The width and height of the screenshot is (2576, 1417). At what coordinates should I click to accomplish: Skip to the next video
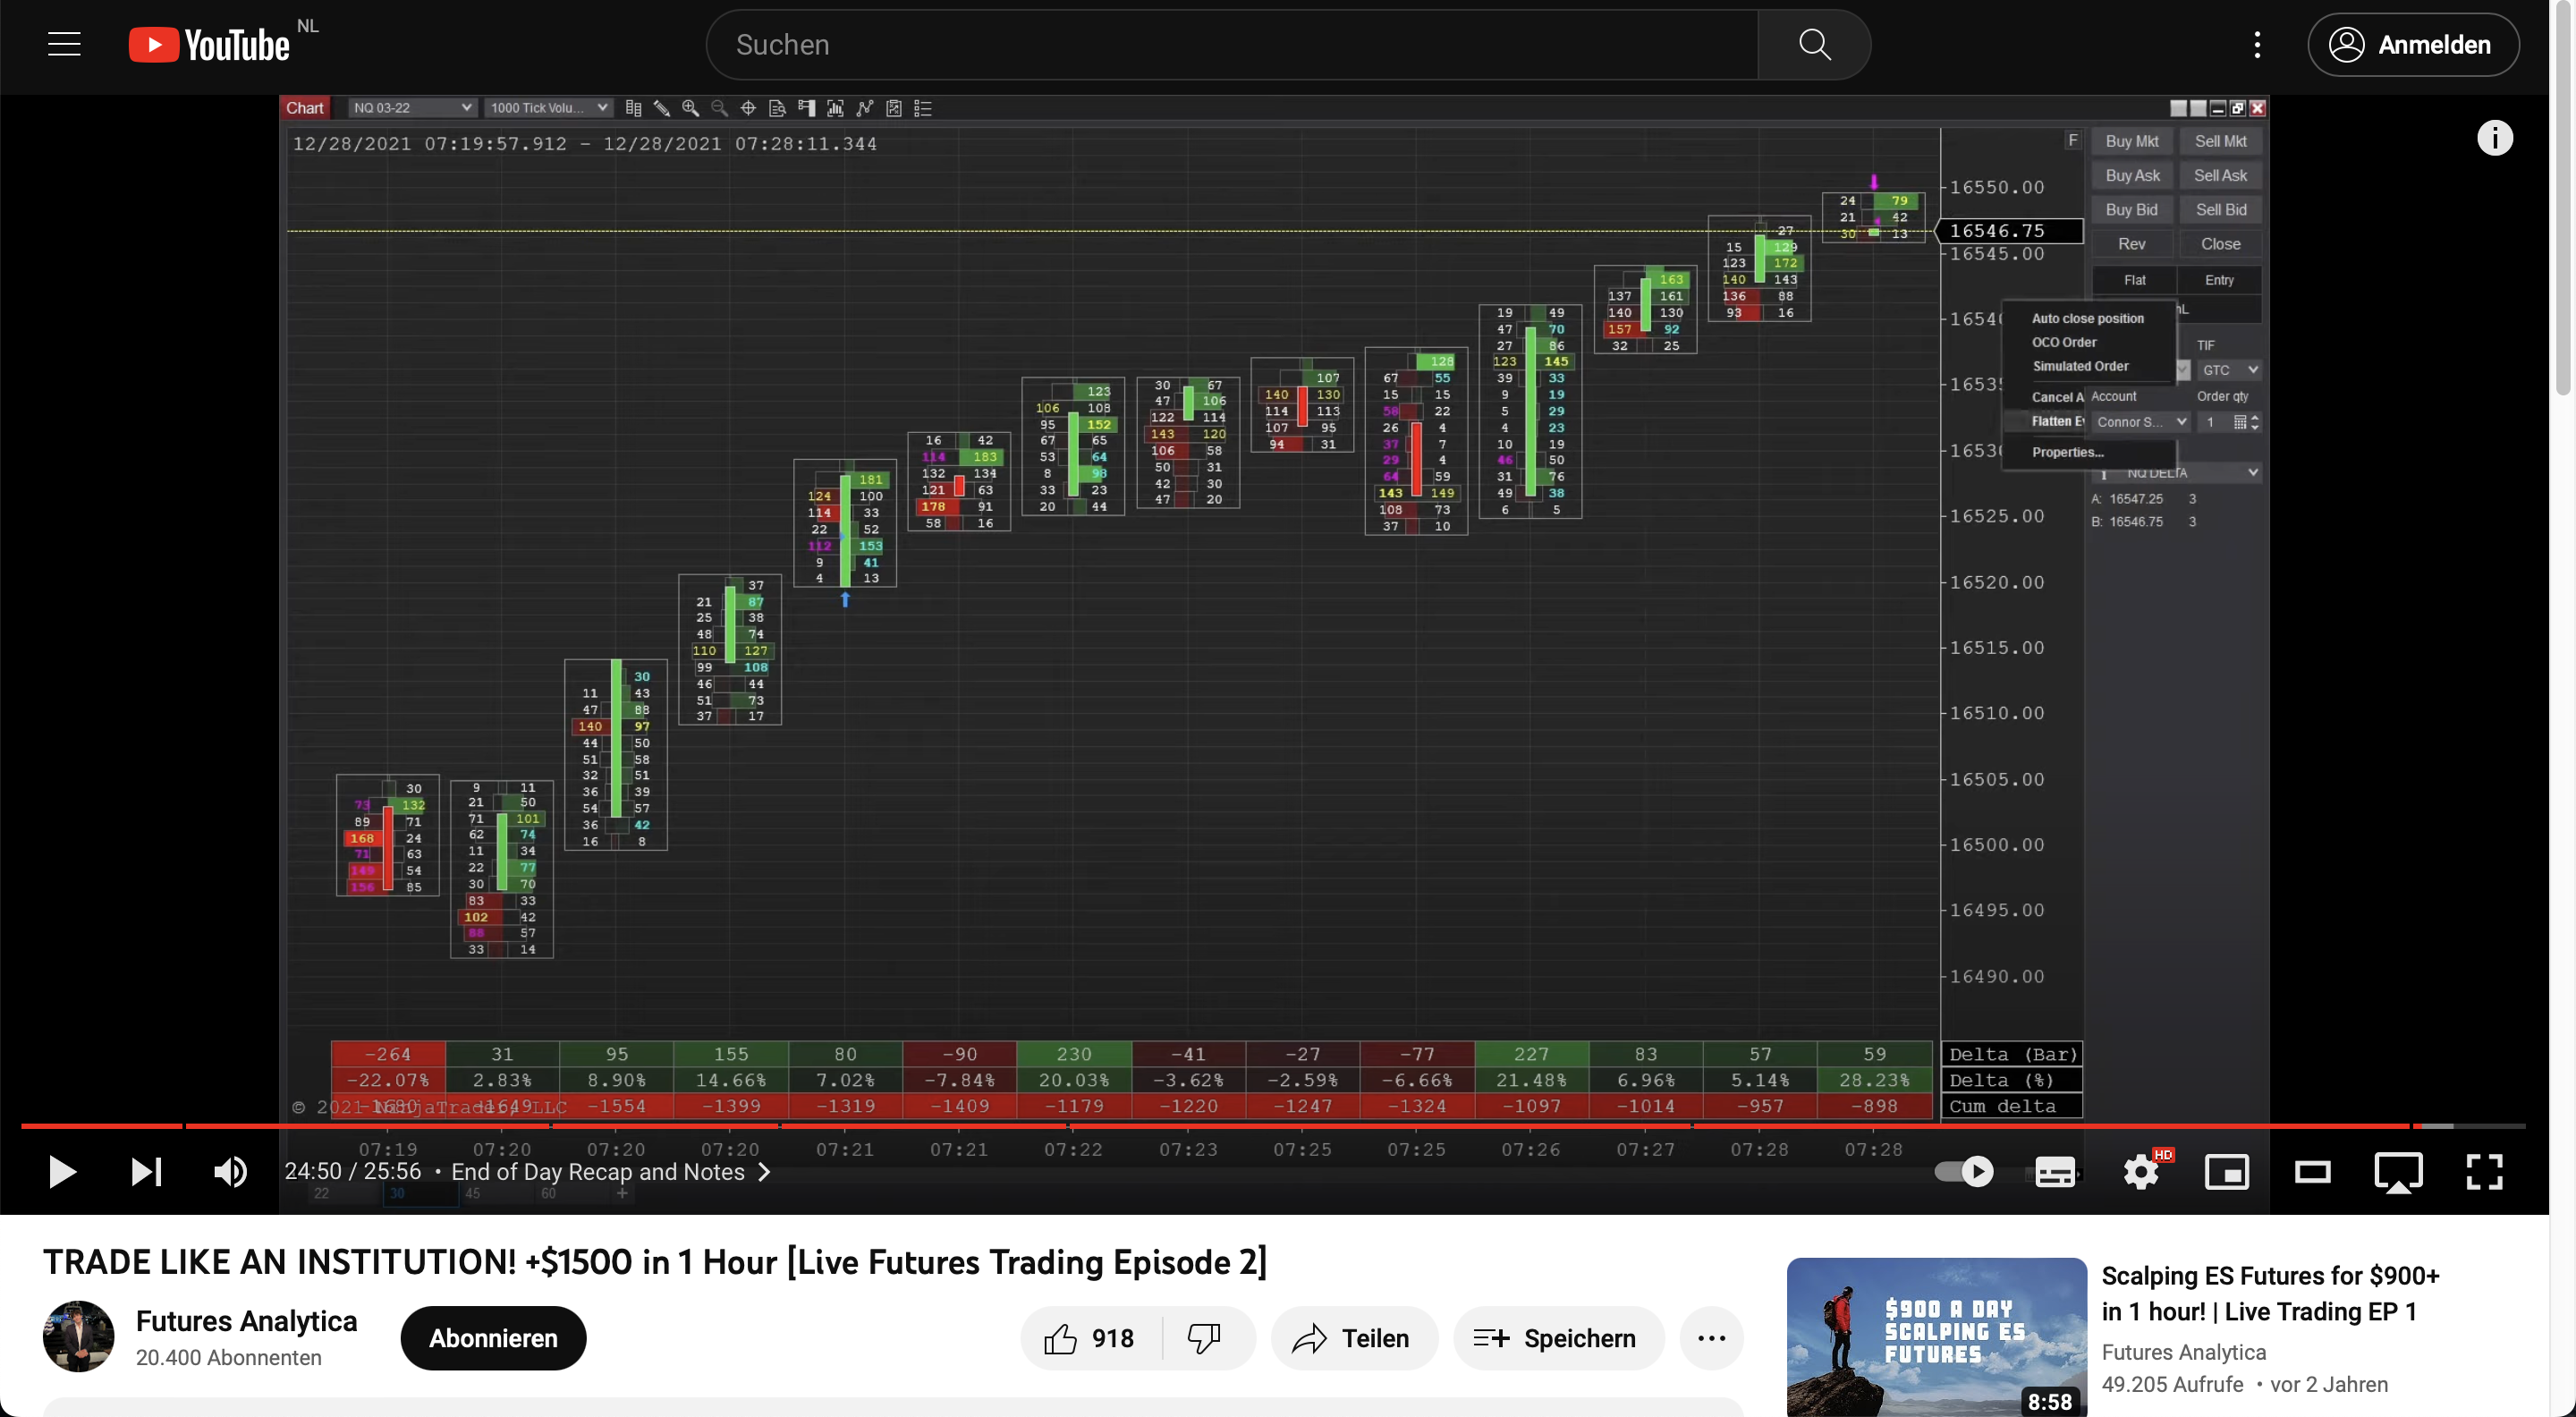(x=146, y=1171)
